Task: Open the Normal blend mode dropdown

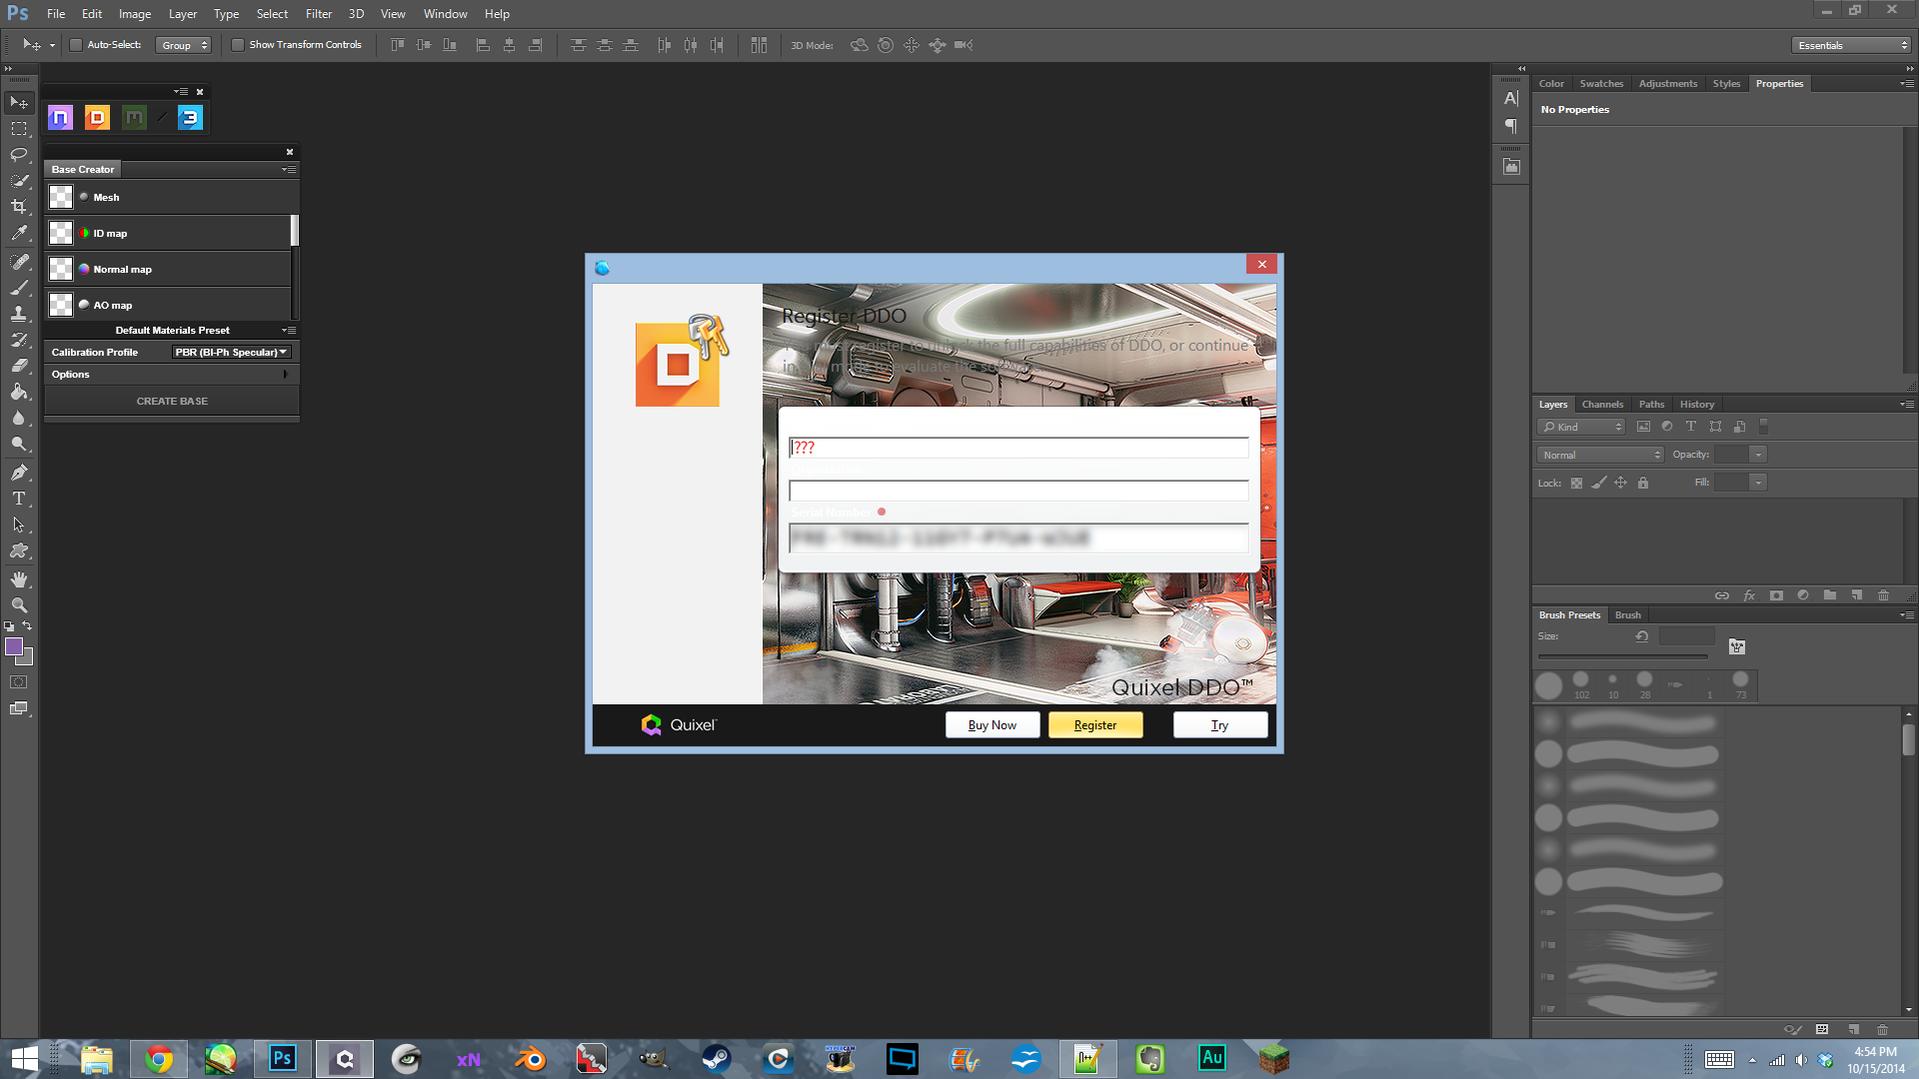Action: click(1600, 455)
